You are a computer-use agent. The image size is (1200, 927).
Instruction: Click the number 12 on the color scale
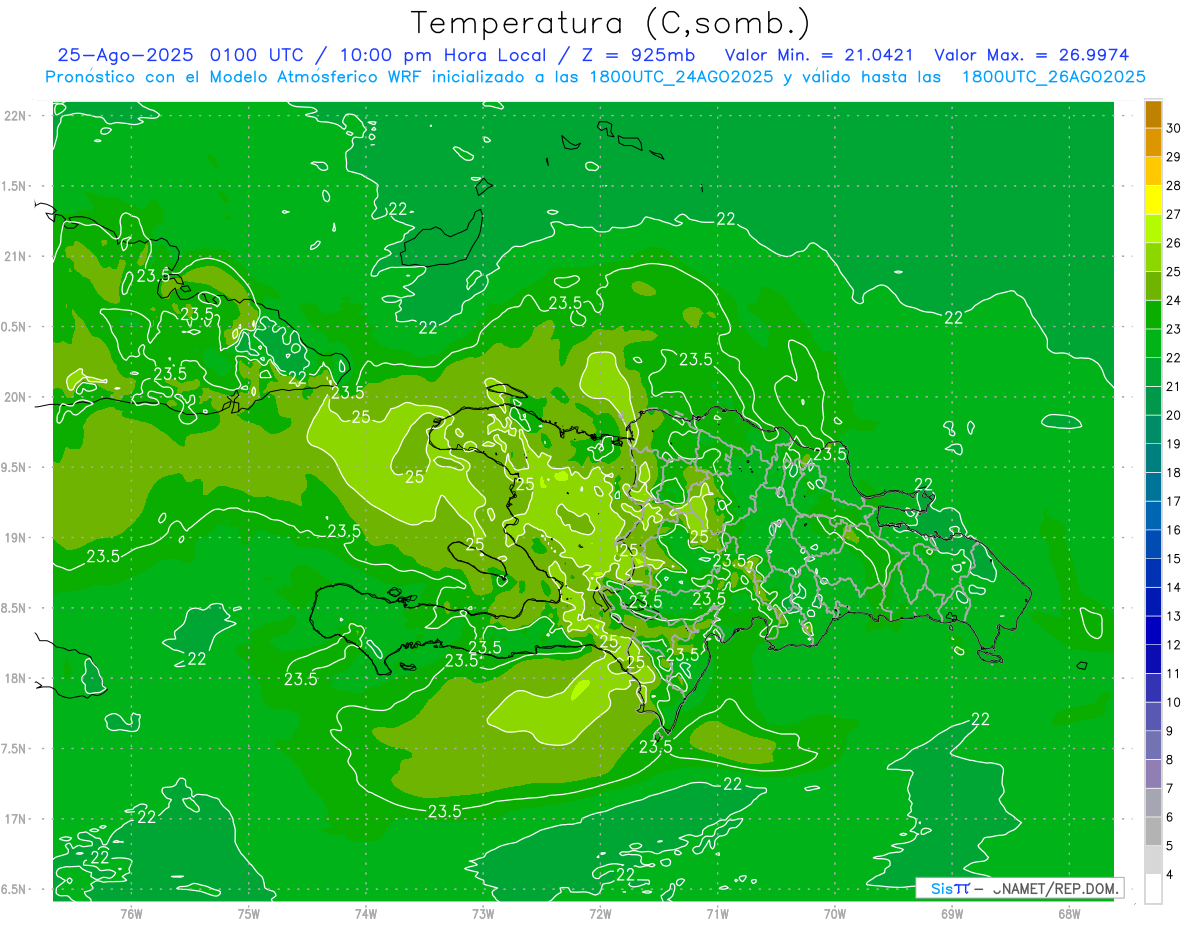(x=1174, y=645)
